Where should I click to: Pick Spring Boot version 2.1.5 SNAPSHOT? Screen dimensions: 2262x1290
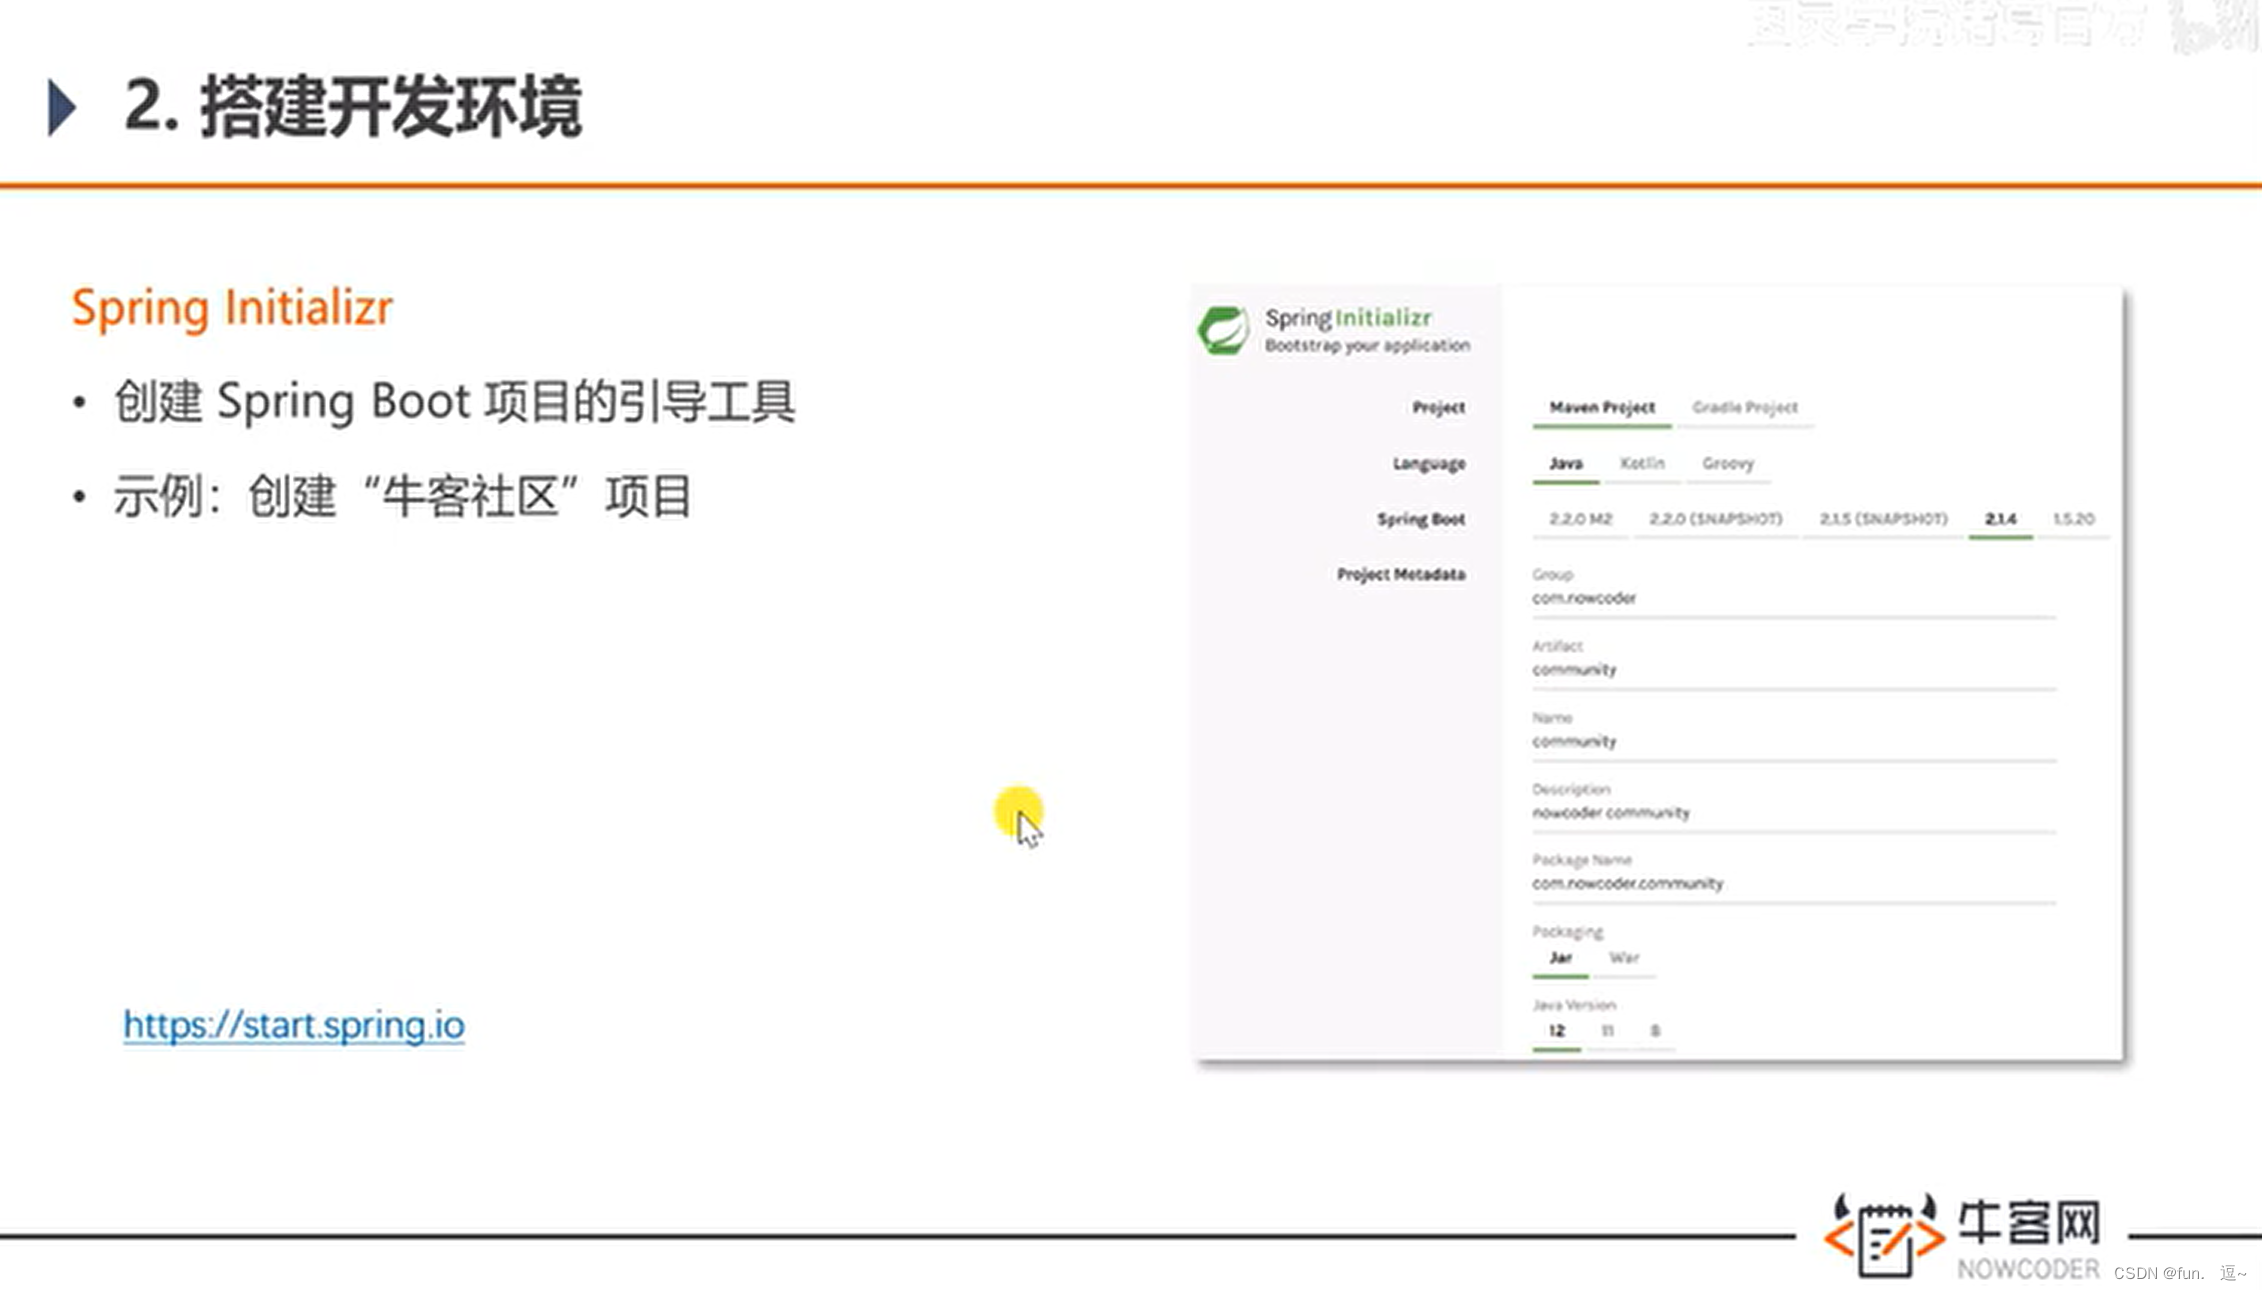1884,519
